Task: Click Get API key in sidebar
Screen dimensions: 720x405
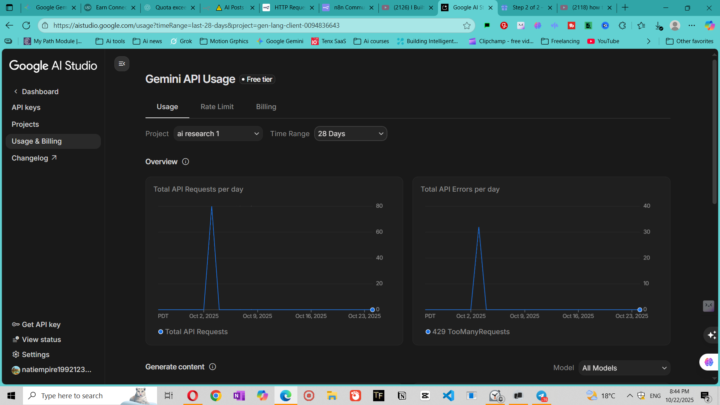Action: tap(40, 325)
